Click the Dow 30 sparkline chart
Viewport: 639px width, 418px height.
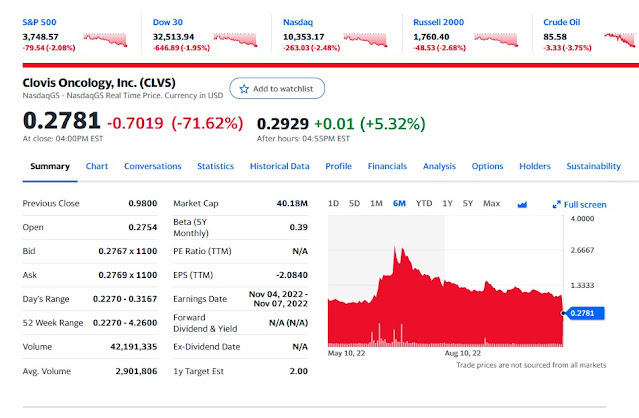[235, 40]
